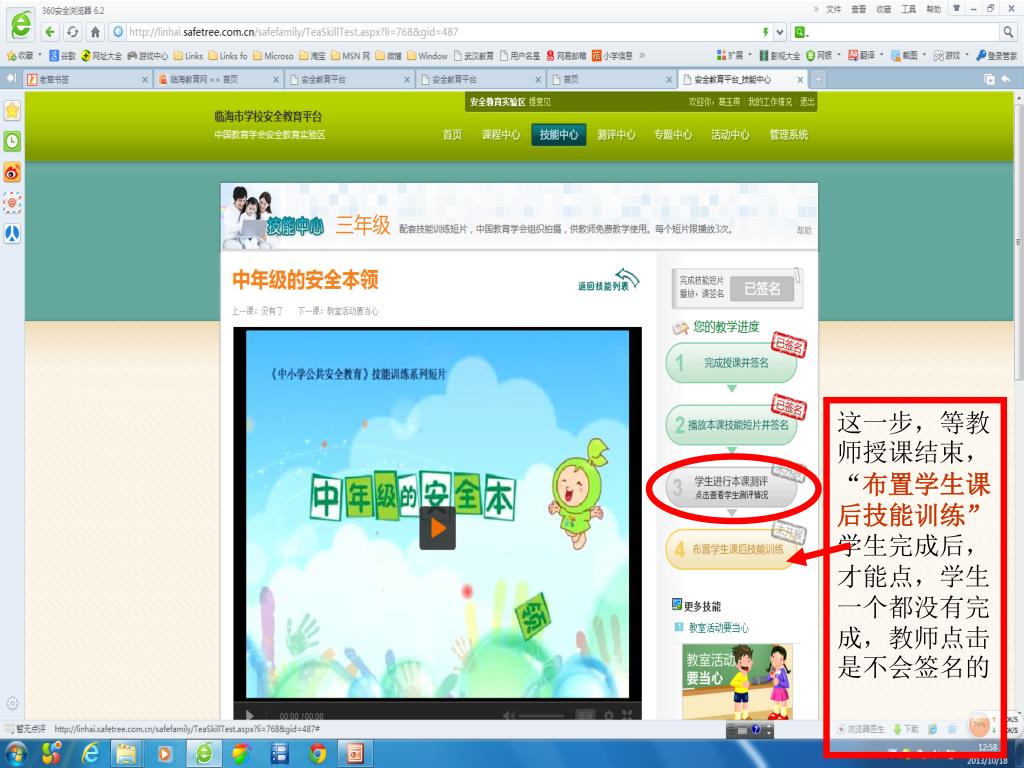Go to browser home page icon
This screenshot has width=1024, height=768.
pyautogui.click(x=95, y=31)
